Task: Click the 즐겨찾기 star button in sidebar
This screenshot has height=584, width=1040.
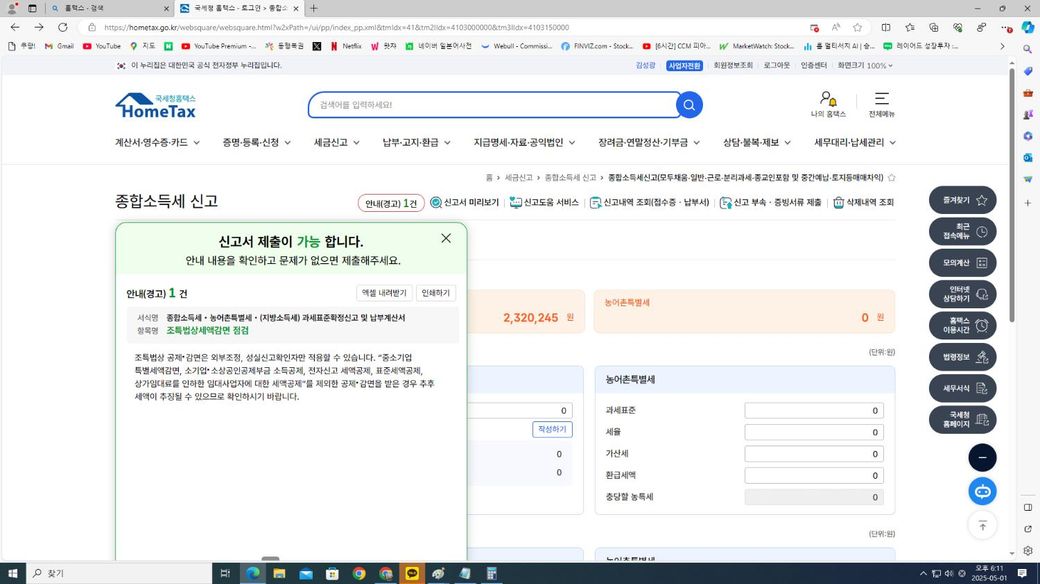Action: click(x=962, y=200)
